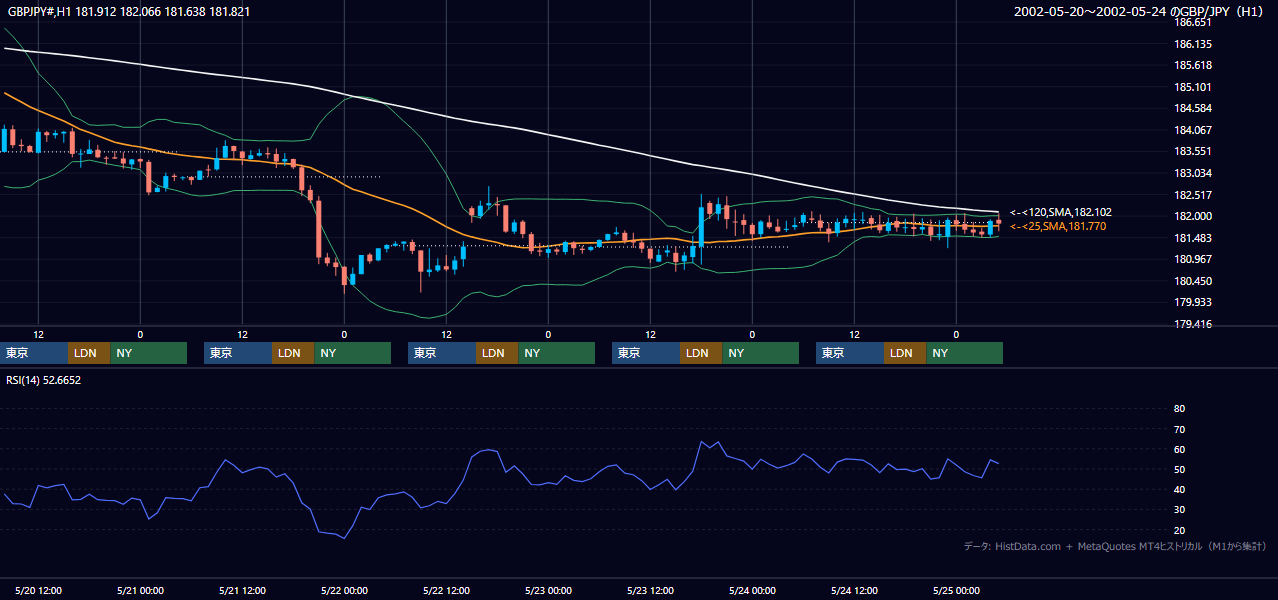
Task: Click RSI scale value 30
Action: (1179, 510)
